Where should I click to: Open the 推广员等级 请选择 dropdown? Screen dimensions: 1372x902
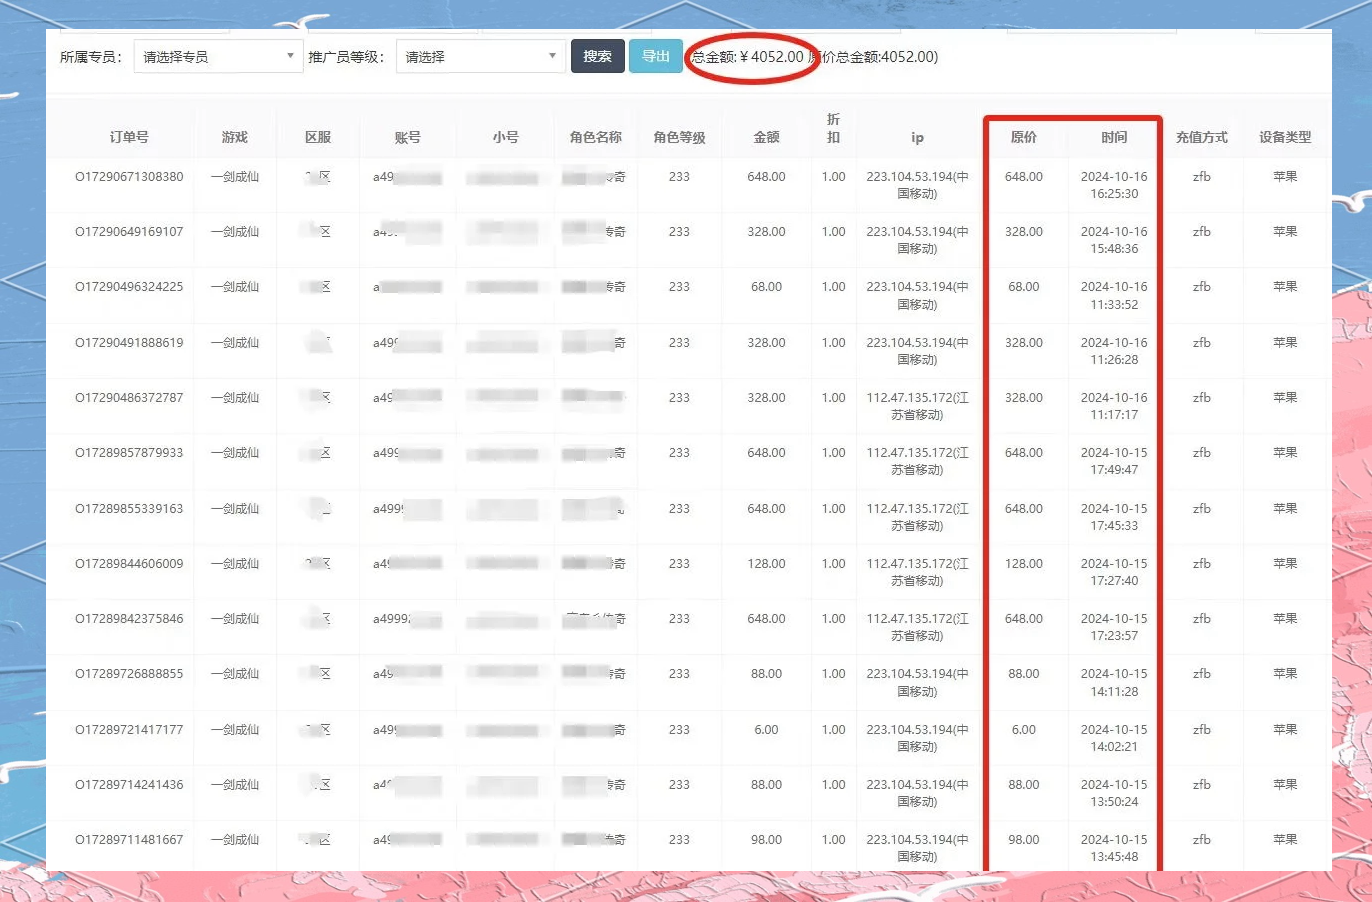[481, 56]
